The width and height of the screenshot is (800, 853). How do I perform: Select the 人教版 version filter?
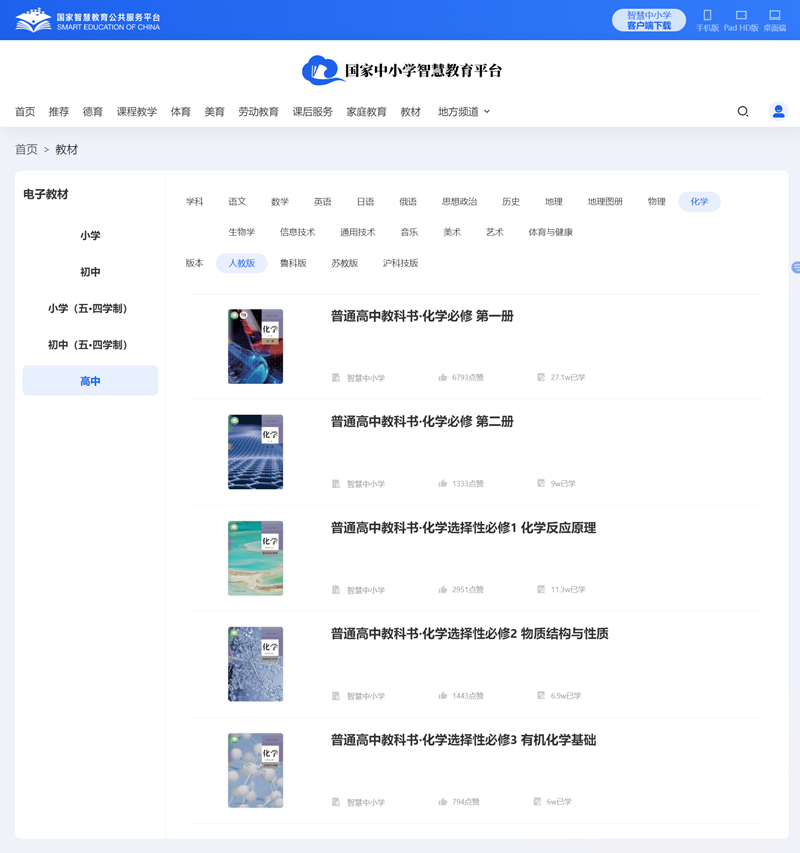pyautogui.click(x=240, y=263)
